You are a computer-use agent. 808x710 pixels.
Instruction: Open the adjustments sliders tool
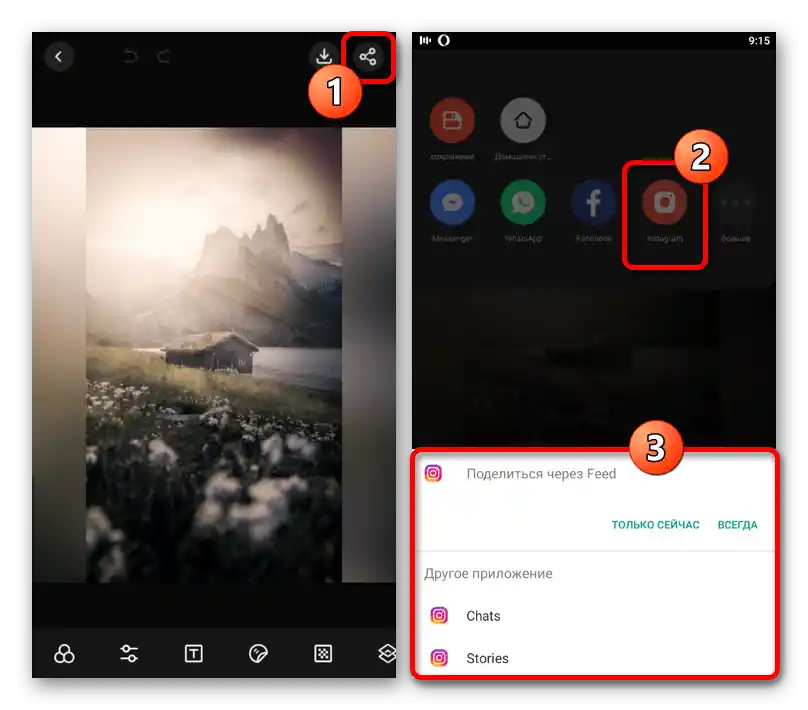(129, 654)
